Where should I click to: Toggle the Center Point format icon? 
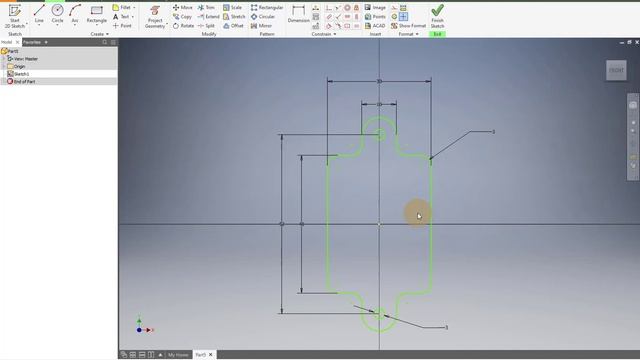(394, 17)
